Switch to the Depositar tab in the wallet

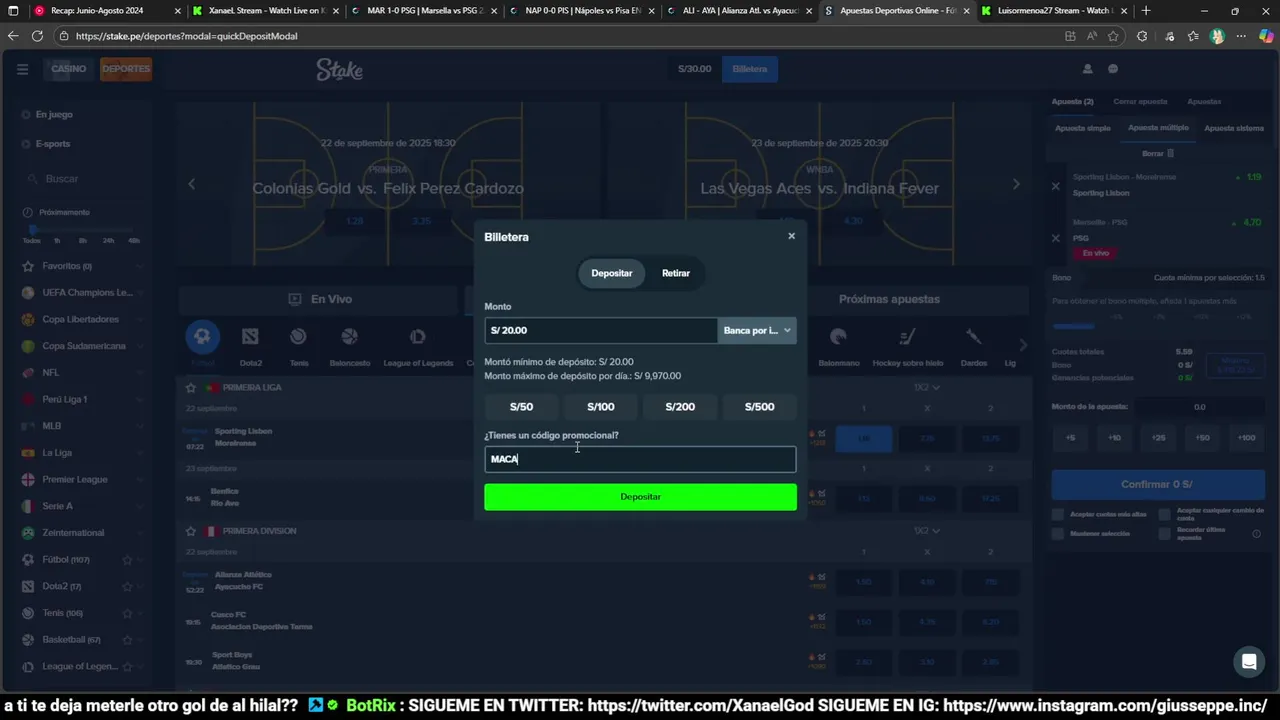point(612,273)
